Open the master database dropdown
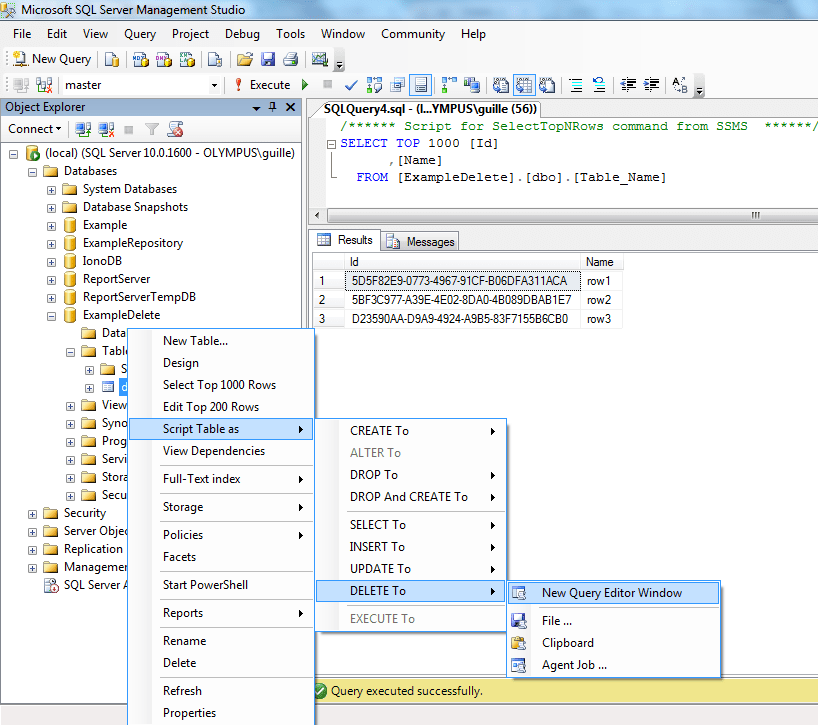Viewport: 818px width, 725px height. coord(215,85)
